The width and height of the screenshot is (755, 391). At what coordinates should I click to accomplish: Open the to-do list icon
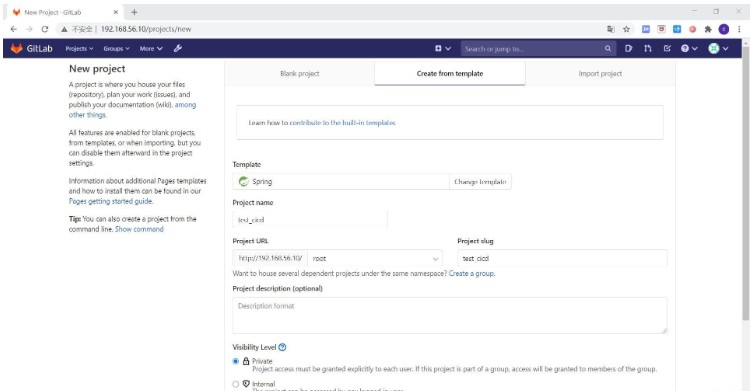(667, 49)
